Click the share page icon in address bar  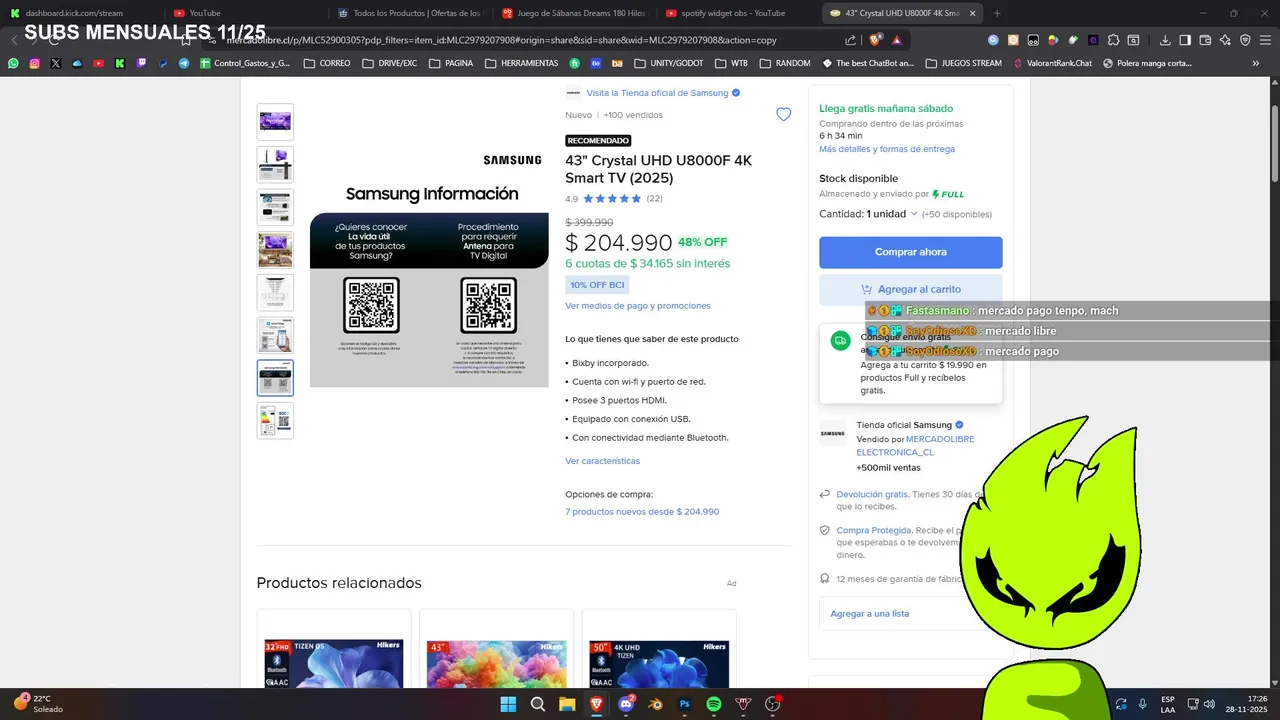click(851, 40)
